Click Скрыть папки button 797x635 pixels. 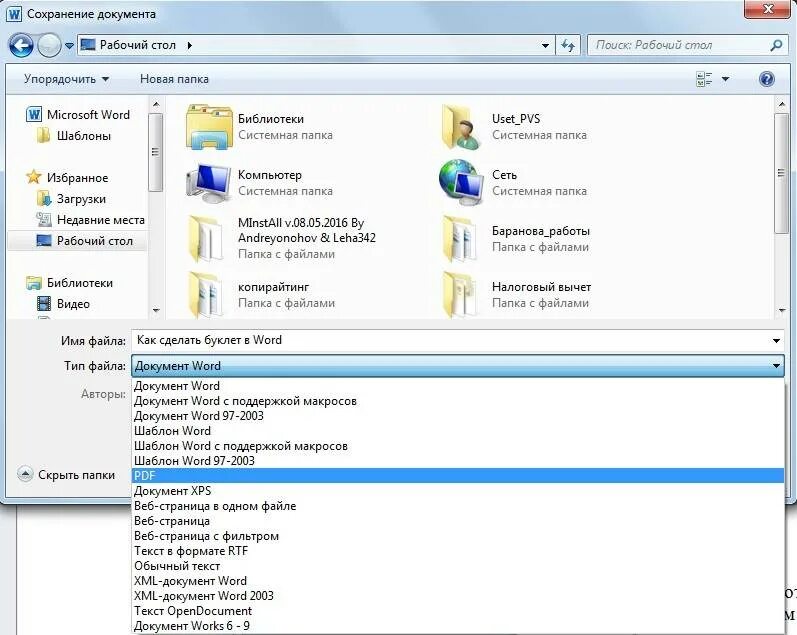[67, 474]
